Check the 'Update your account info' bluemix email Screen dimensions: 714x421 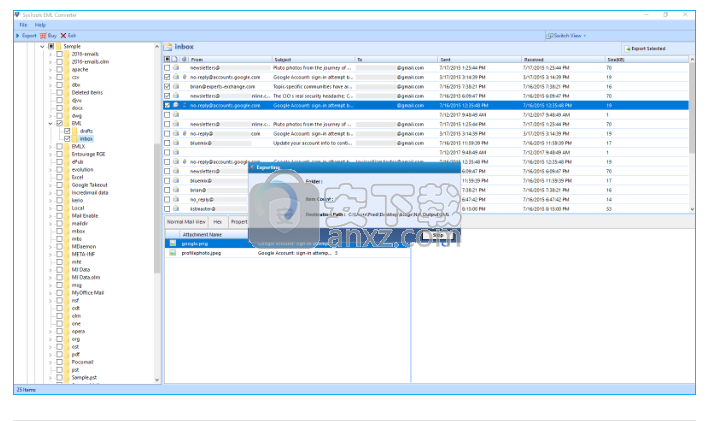pos(167,143)
